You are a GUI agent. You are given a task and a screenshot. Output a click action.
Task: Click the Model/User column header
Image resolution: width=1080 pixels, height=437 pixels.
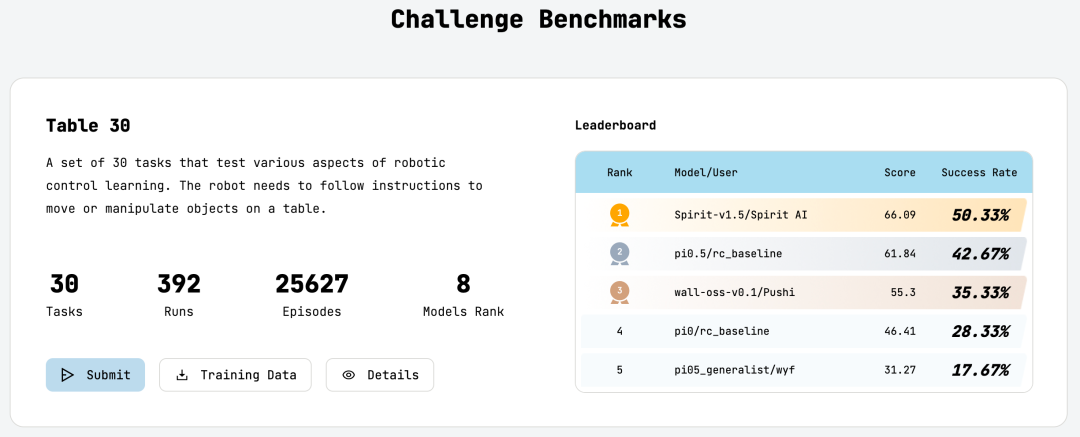[705, 172]
